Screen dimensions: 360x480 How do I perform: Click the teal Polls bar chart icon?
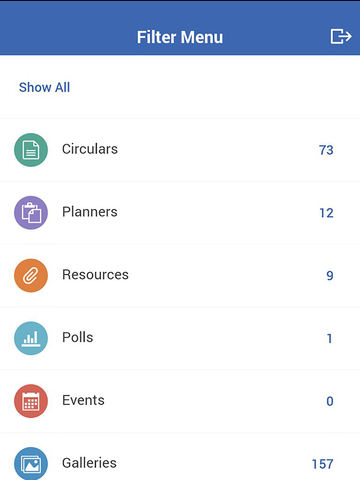click(x=31, y=338)
